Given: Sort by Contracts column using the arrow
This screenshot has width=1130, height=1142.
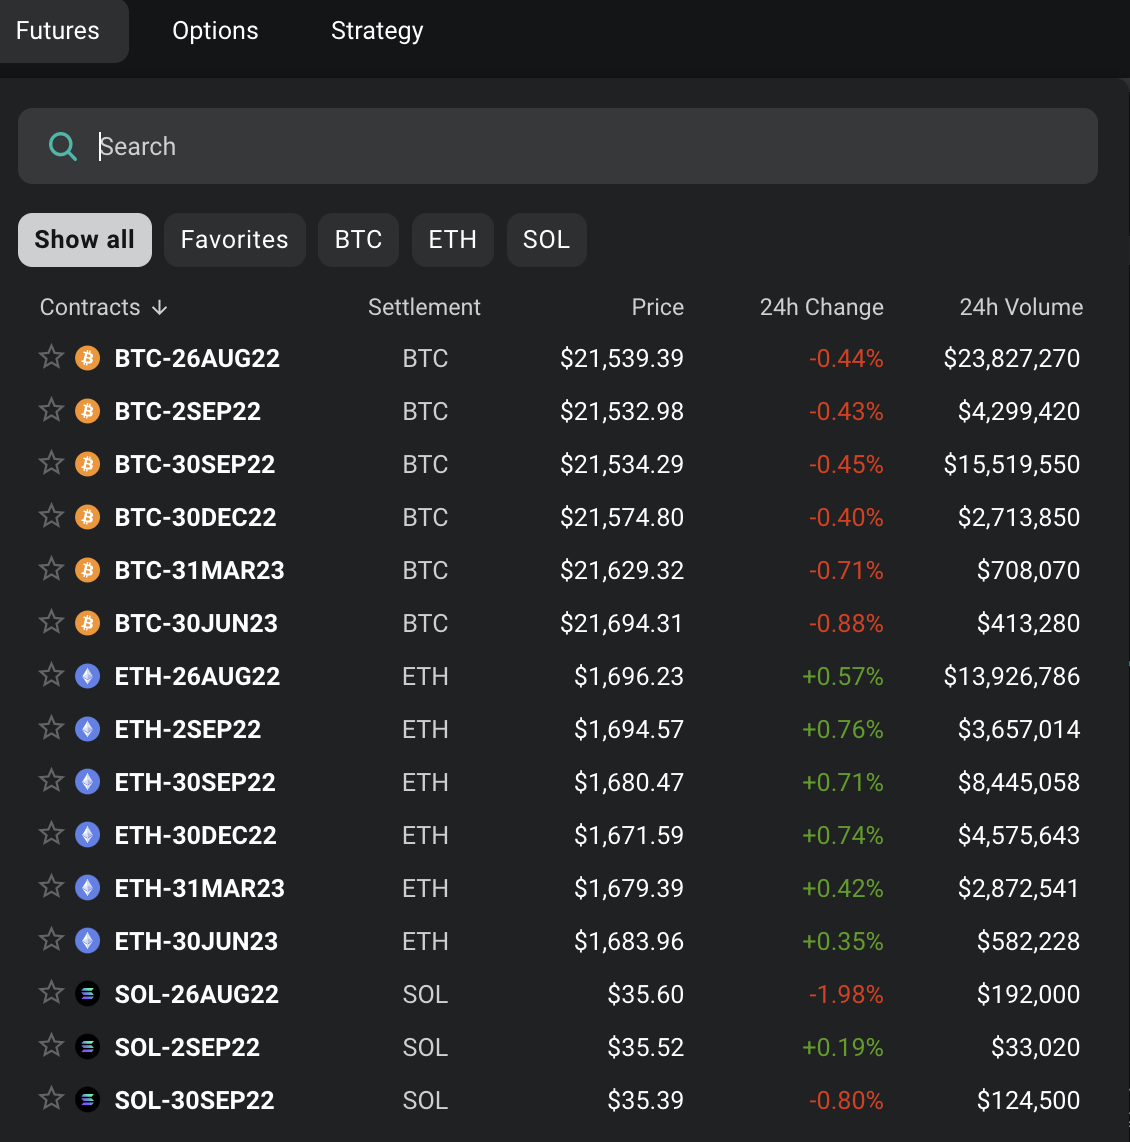Looking at the screenshot, I should point(160,308).
